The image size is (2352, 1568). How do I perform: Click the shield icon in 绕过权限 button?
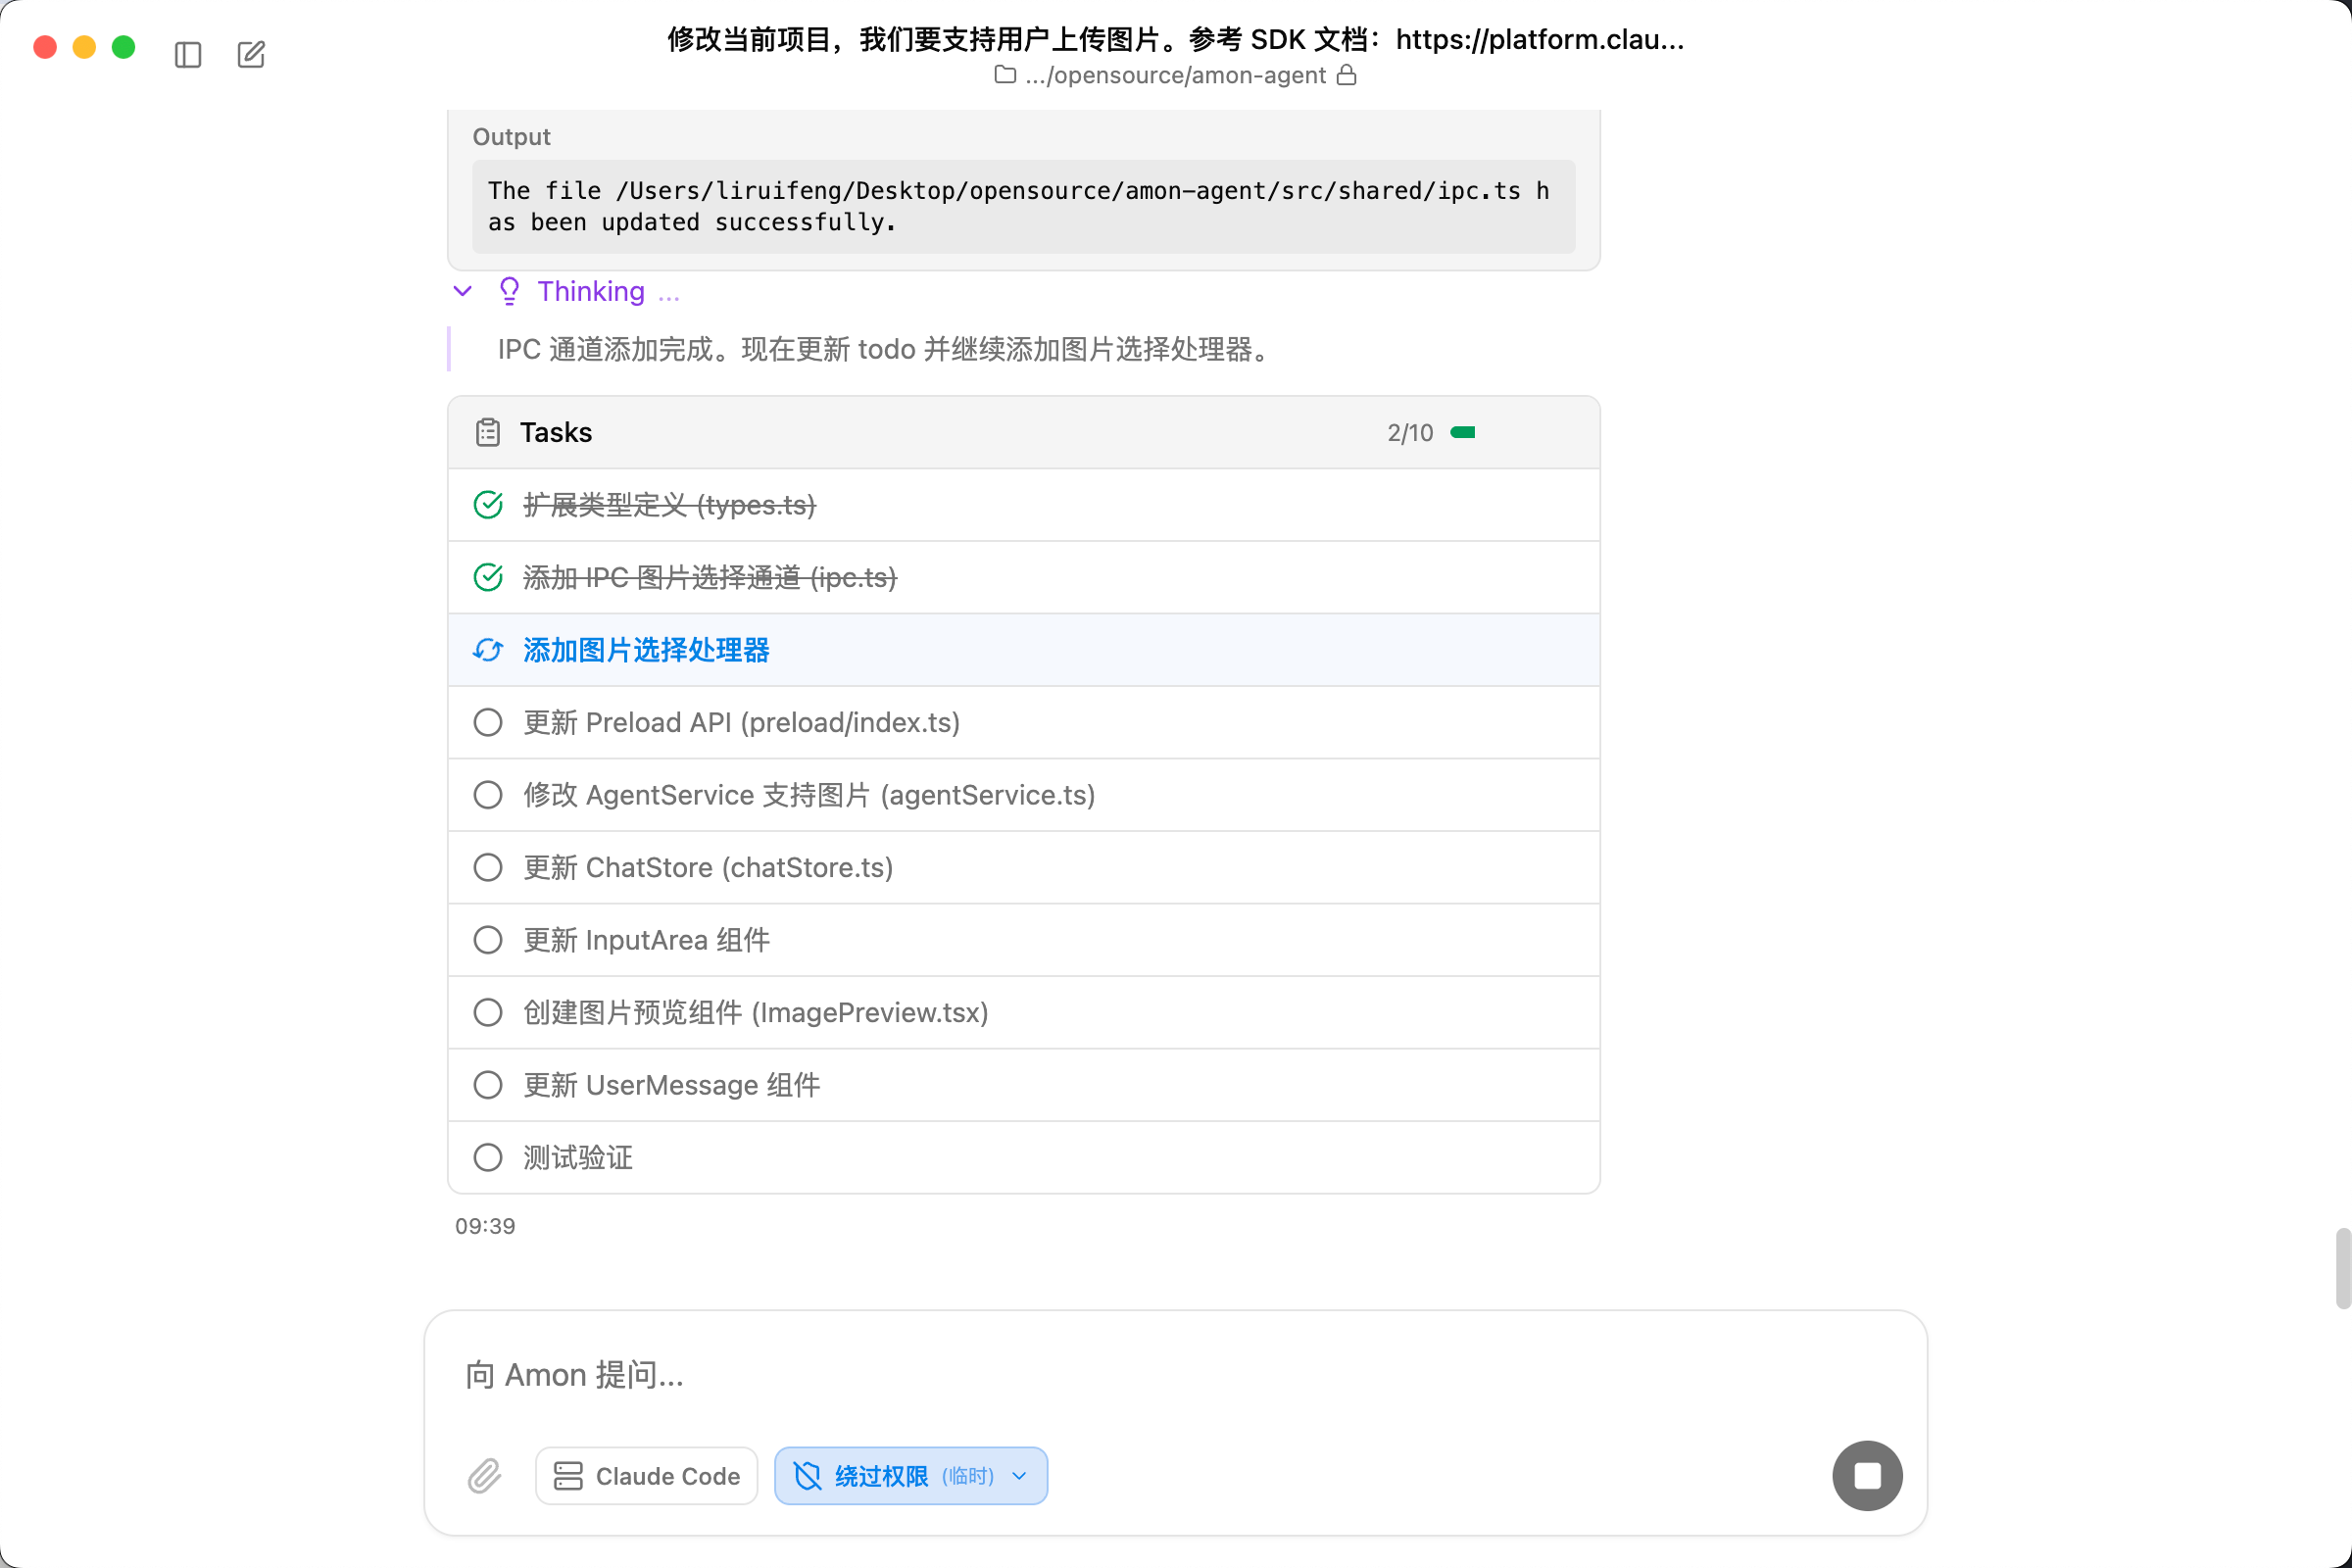point(808,1475)
